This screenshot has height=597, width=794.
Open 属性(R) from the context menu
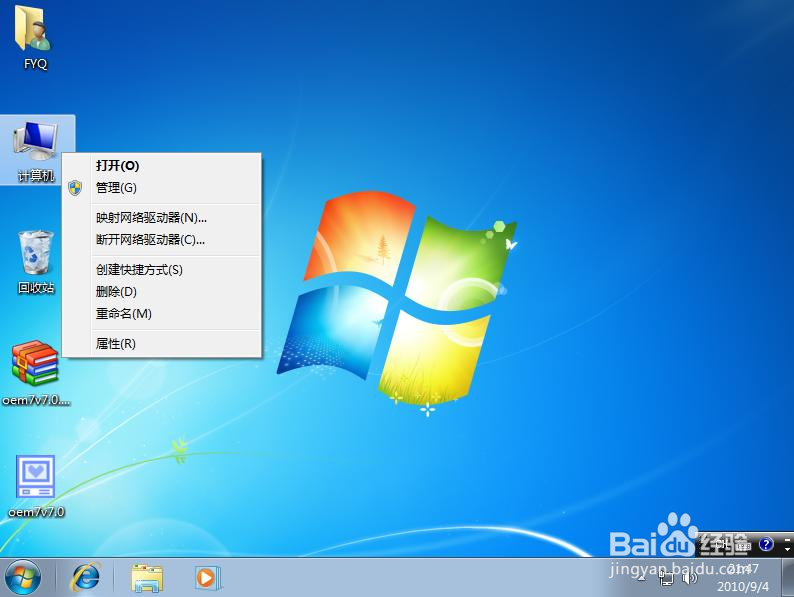[x=161, y=344]
